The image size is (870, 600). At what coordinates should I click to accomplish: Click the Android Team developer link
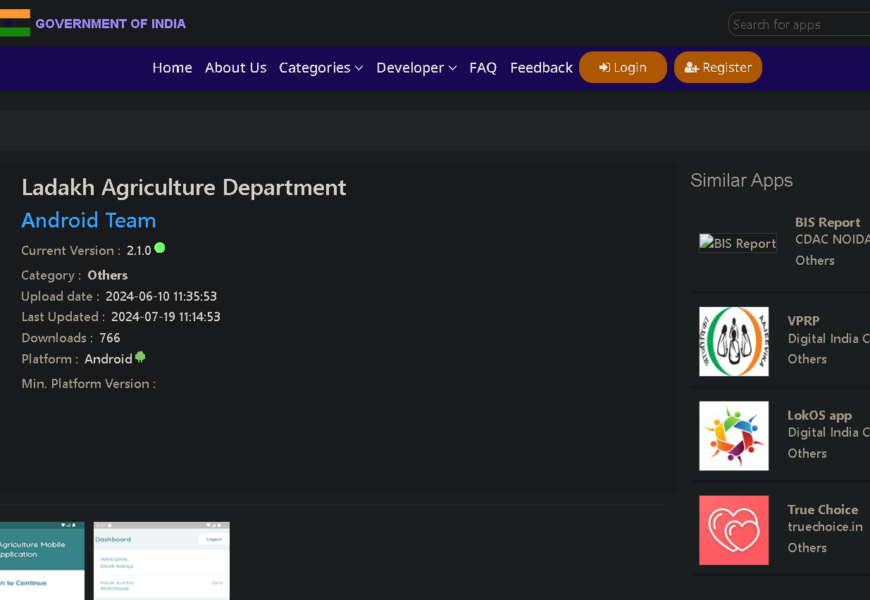[89, 221]
